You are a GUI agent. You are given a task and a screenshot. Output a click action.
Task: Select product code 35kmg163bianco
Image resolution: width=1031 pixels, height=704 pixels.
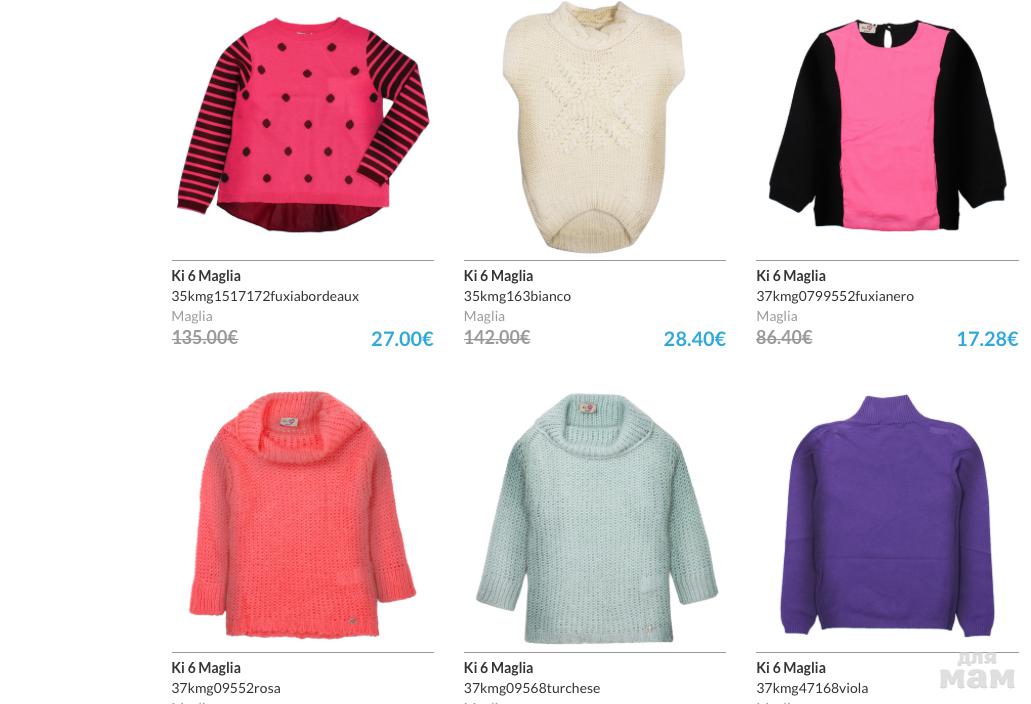[517, 296]
